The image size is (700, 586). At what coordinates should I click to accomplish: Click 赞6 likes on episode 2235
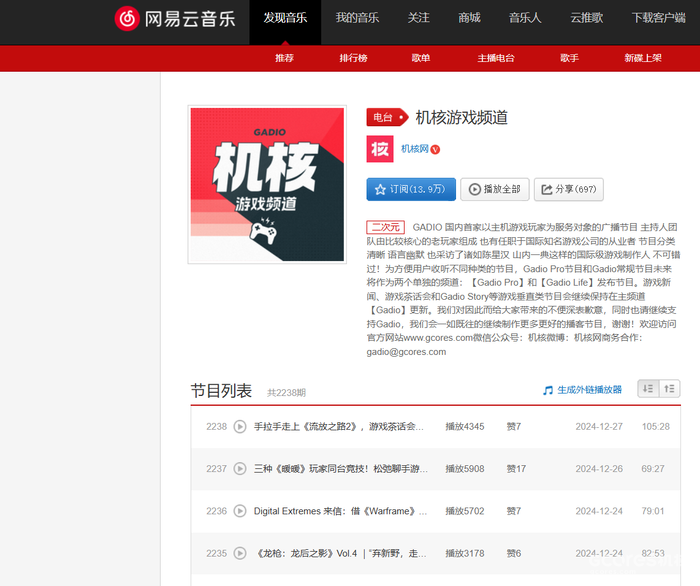[514, 553]
